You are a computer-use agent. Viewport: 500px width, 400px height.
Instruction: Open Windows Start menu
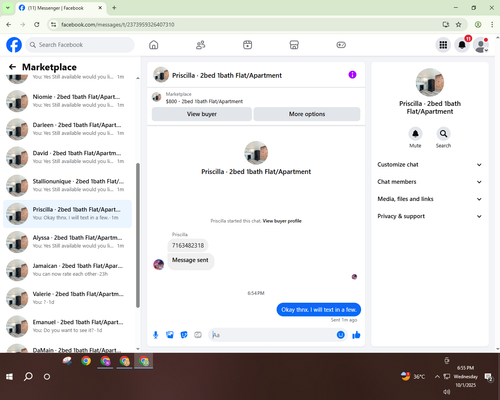pos(9,377)
